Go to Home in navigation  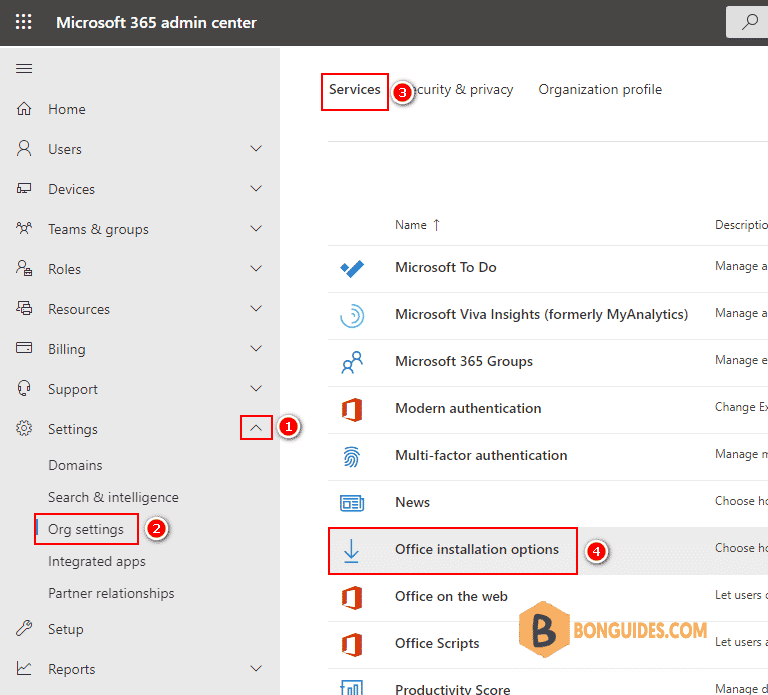click(67, 109)
